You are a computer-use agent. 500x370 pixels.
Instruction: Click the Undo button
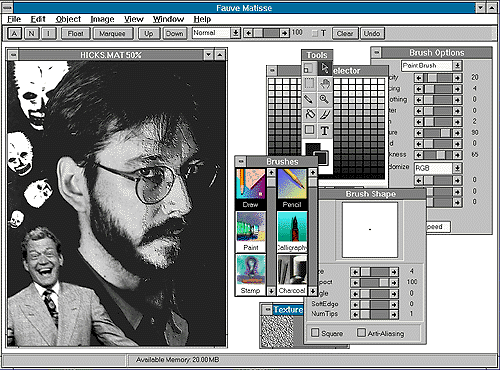coord(372,33)
